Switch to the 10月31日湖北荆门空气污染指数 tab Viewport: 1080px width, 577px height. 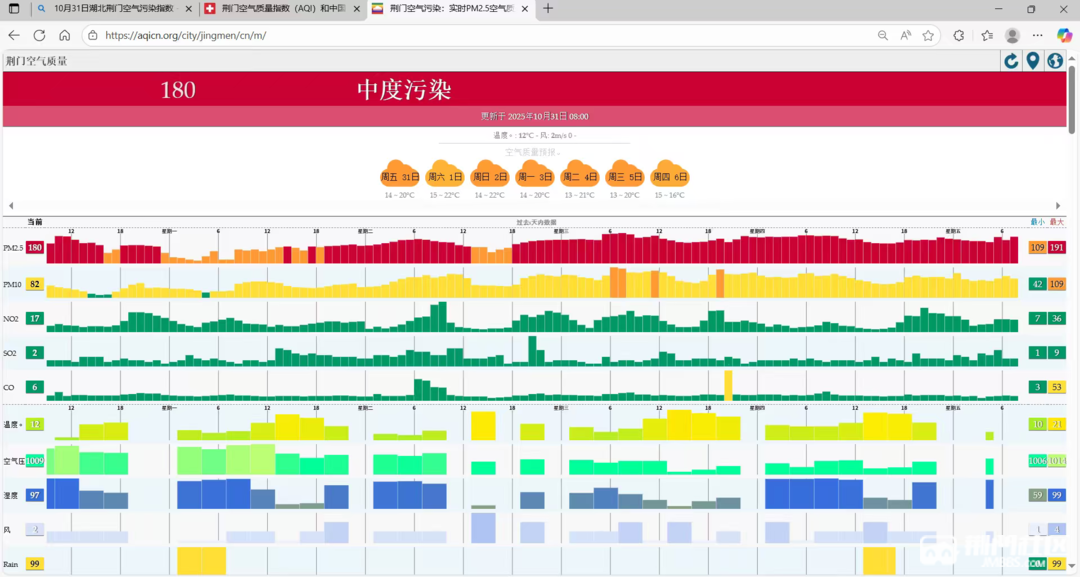112,9
